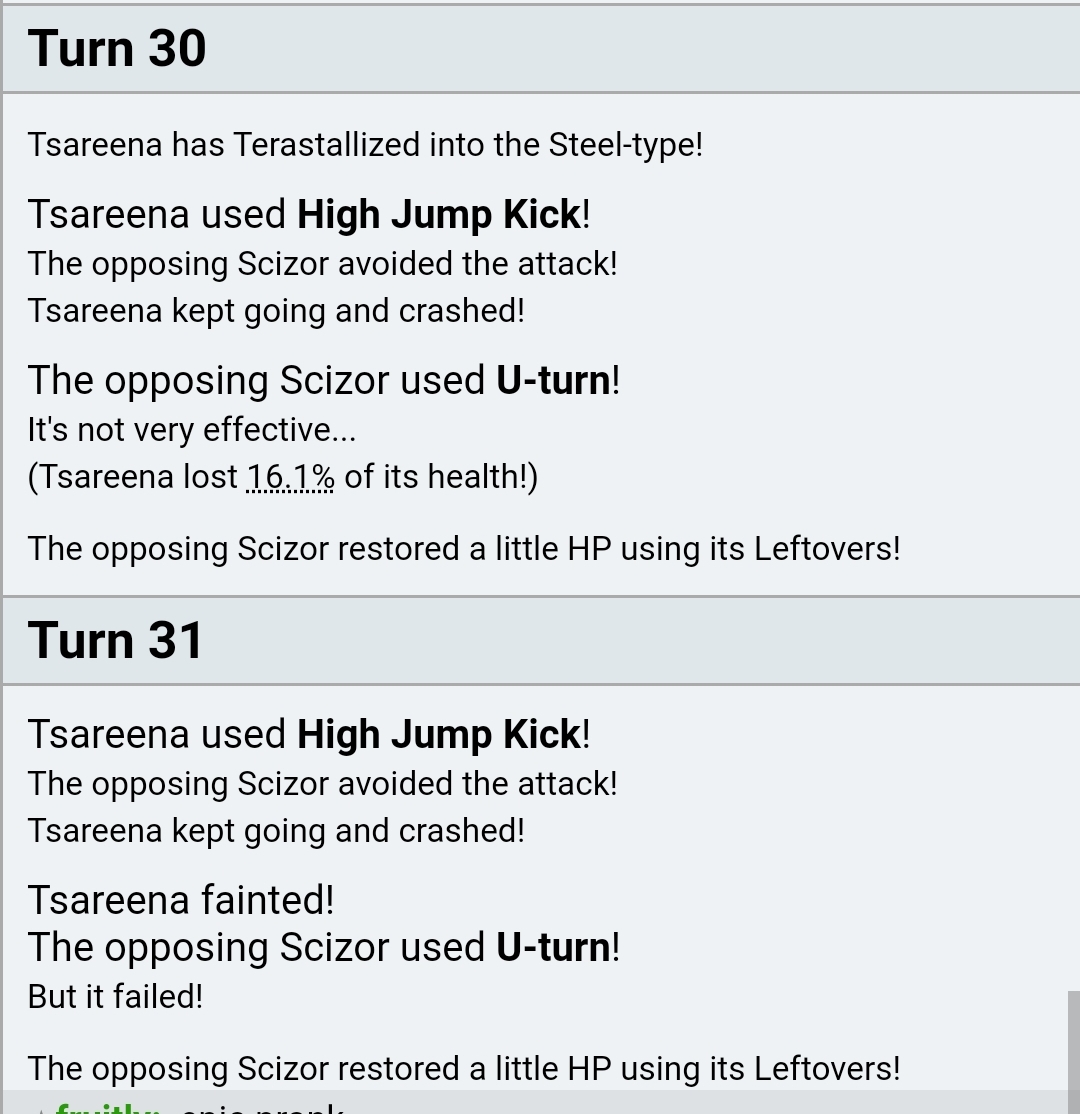
Task: Click Turn 30 "avoided the attack" line
Action: (323, 264)
